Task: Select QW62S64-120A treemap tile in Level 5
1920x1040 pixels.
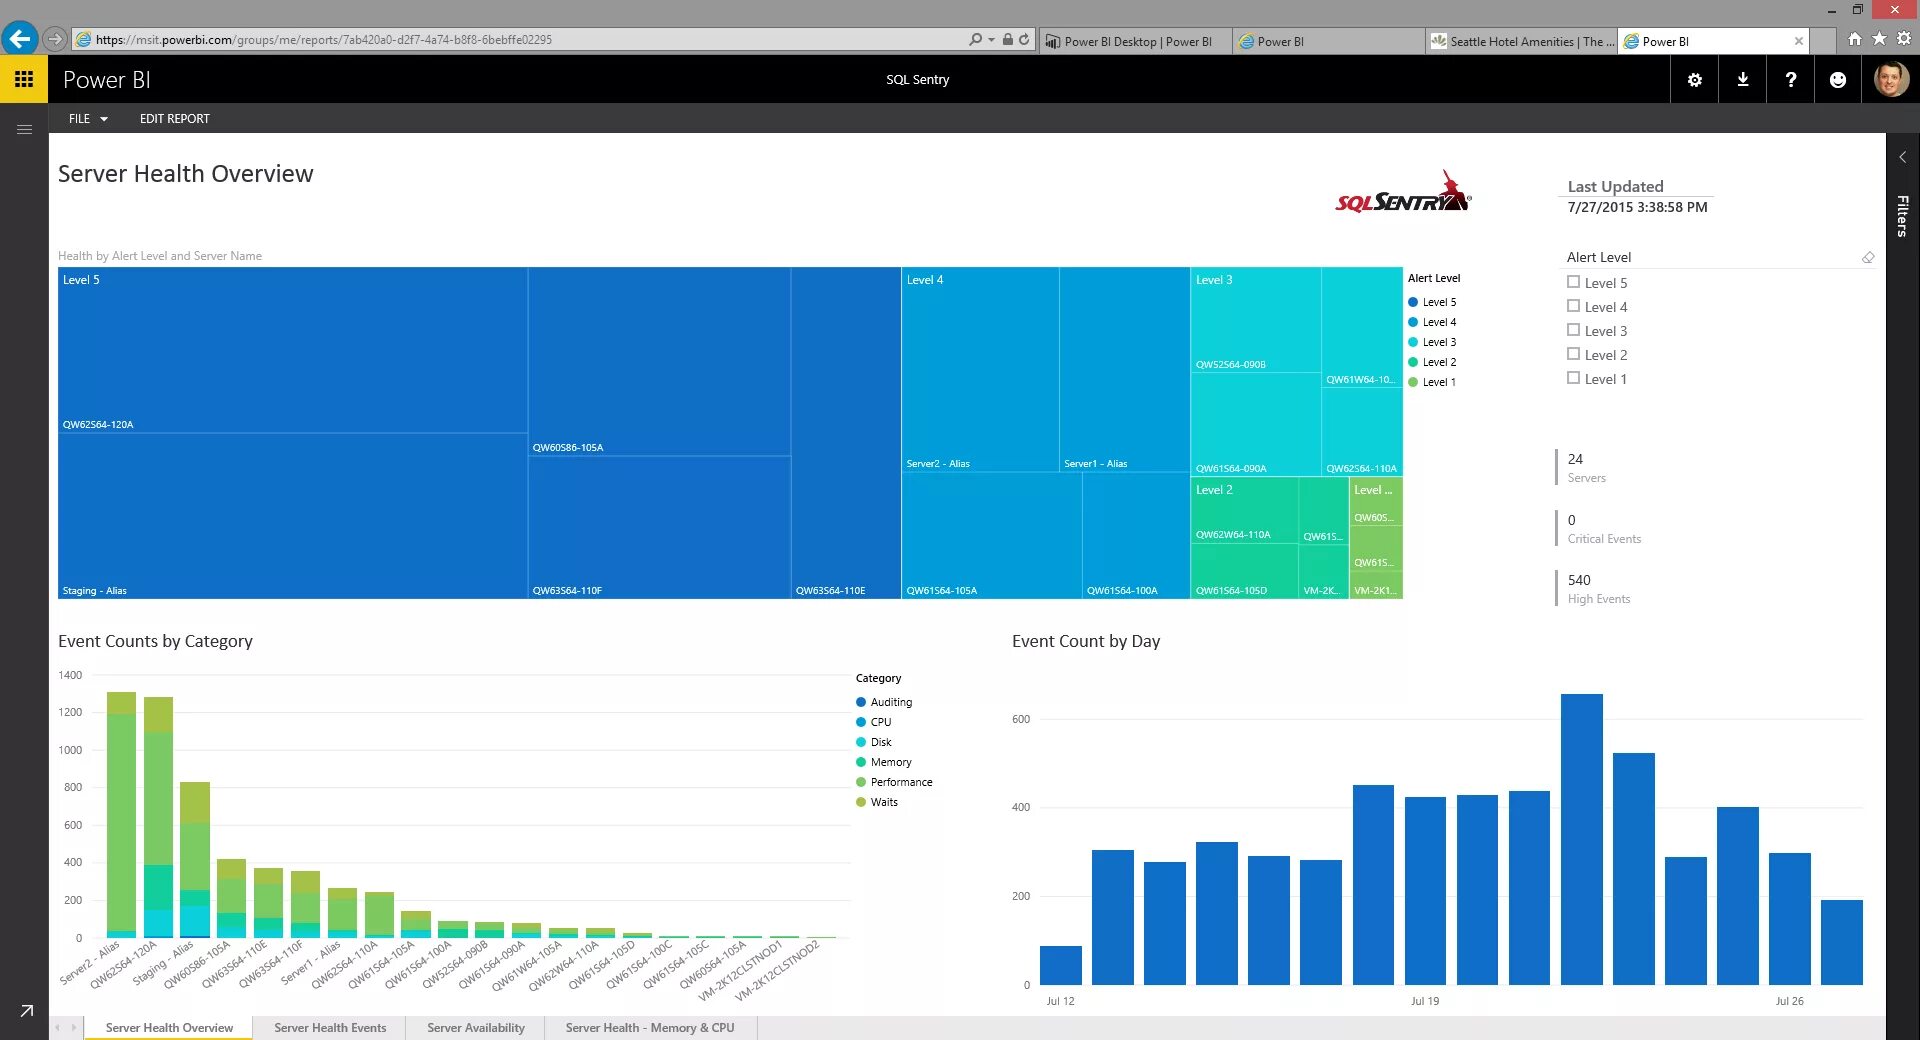Action: [293, 350]
